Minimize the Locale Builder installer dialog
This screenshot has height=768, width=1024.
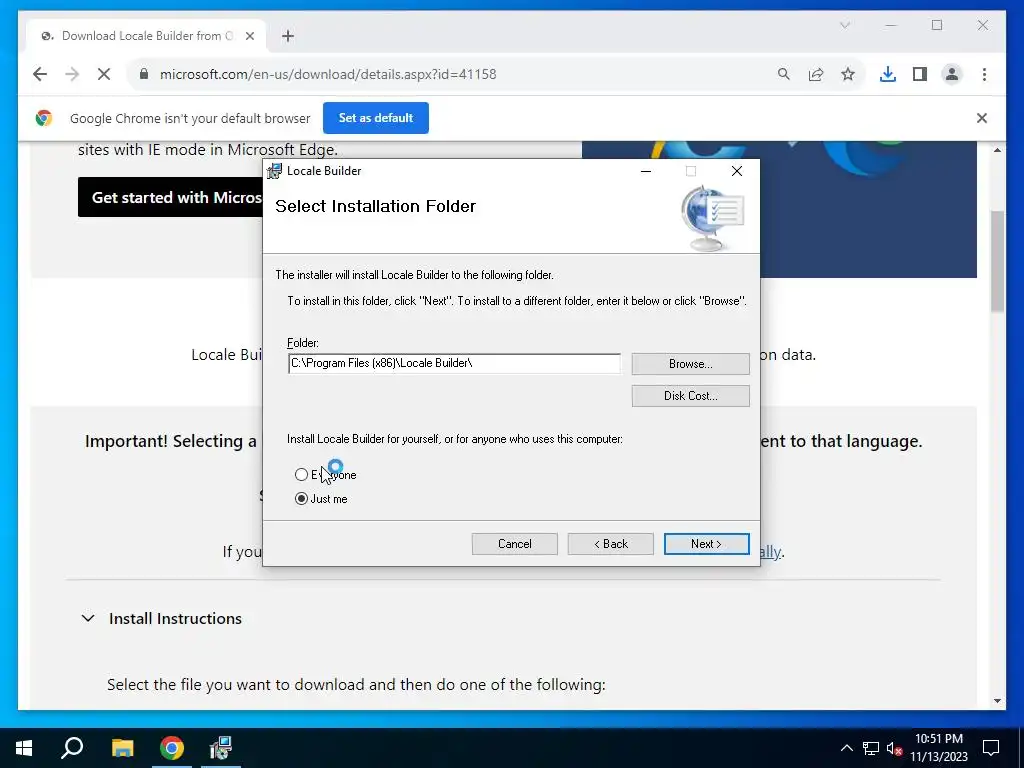pos(646,171)
